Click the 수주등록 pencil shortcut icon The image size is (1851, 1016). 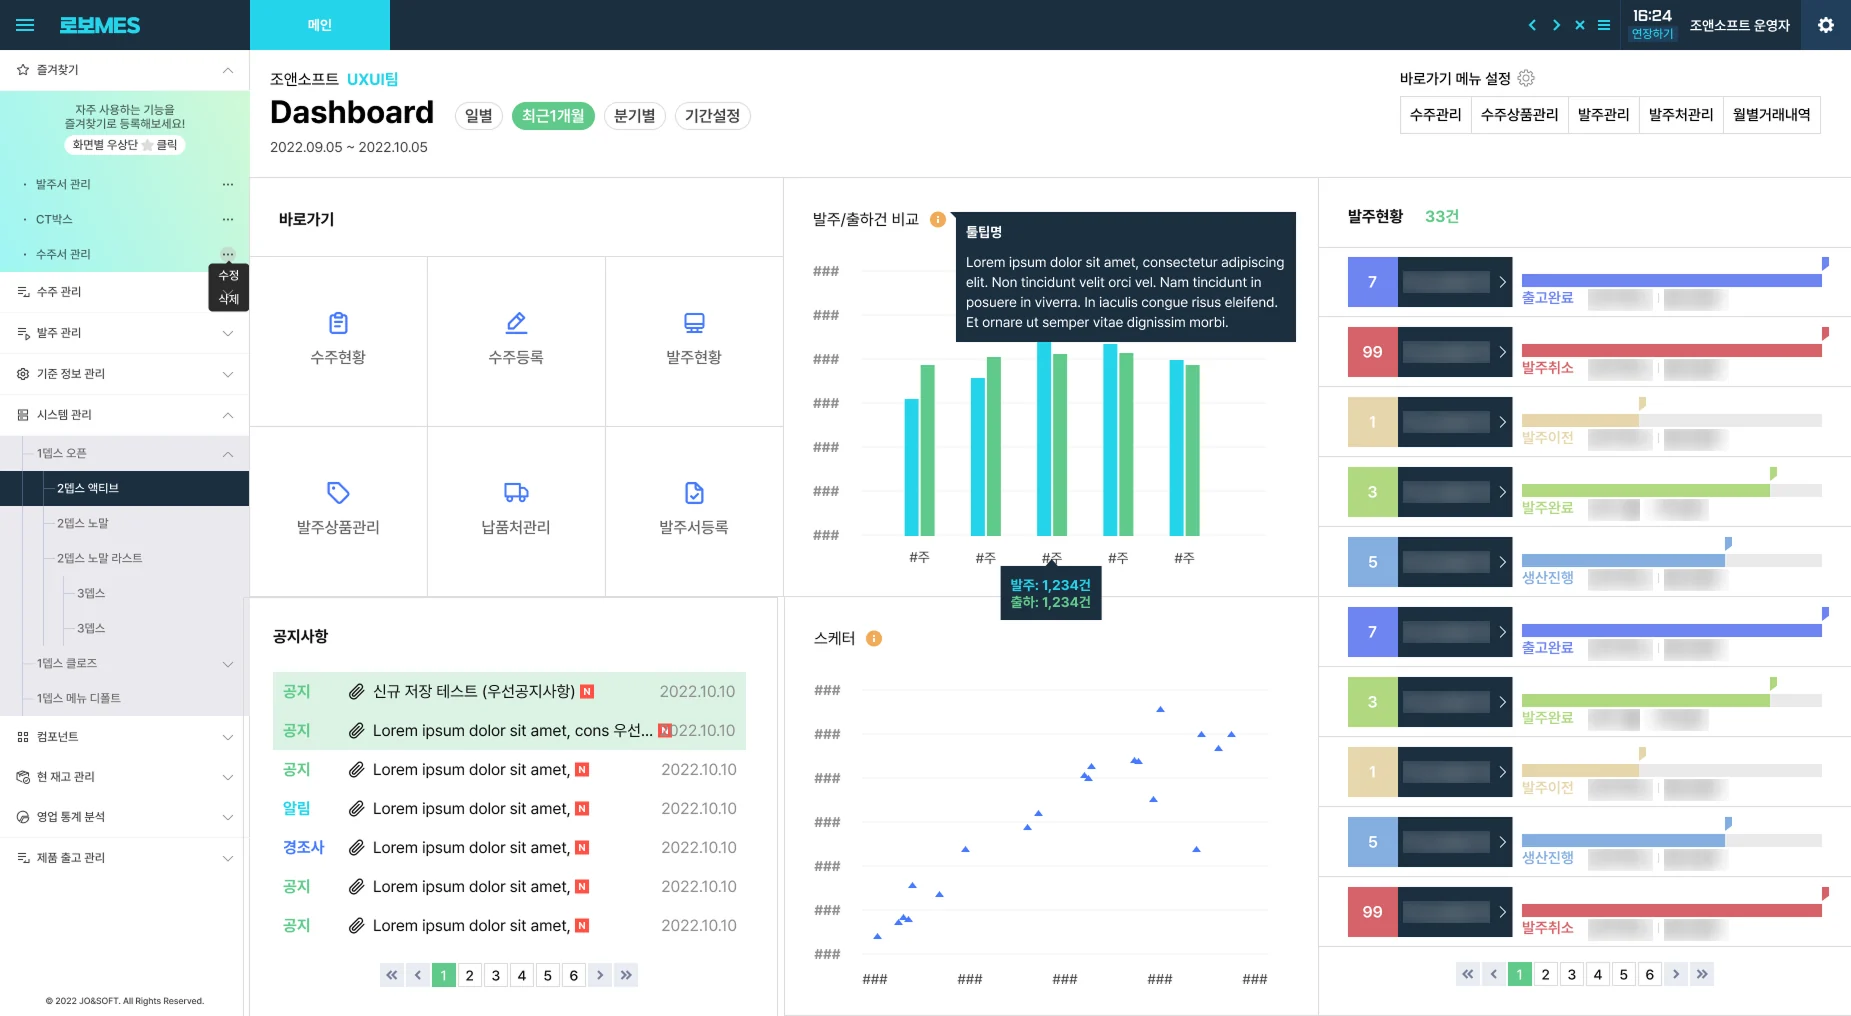coord(516,323)
